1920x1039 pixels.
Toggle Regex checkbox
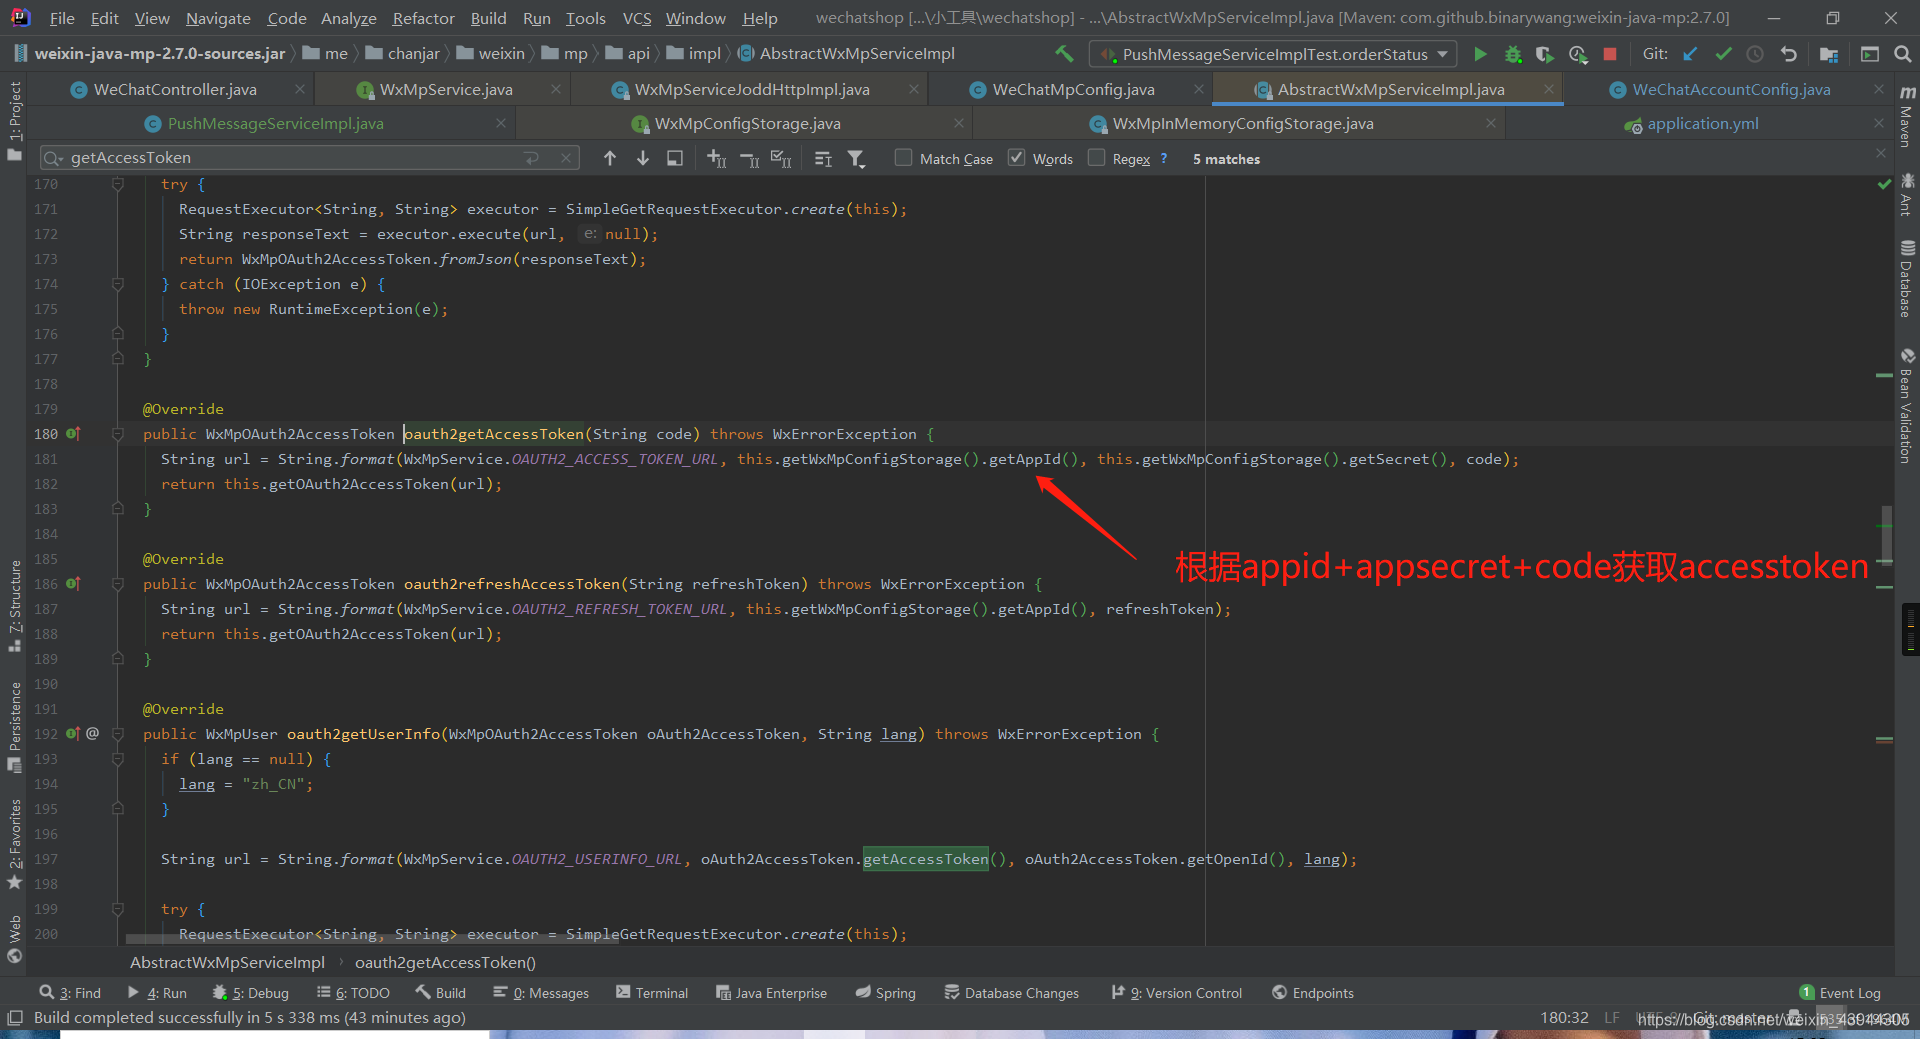pos(1096,158)
